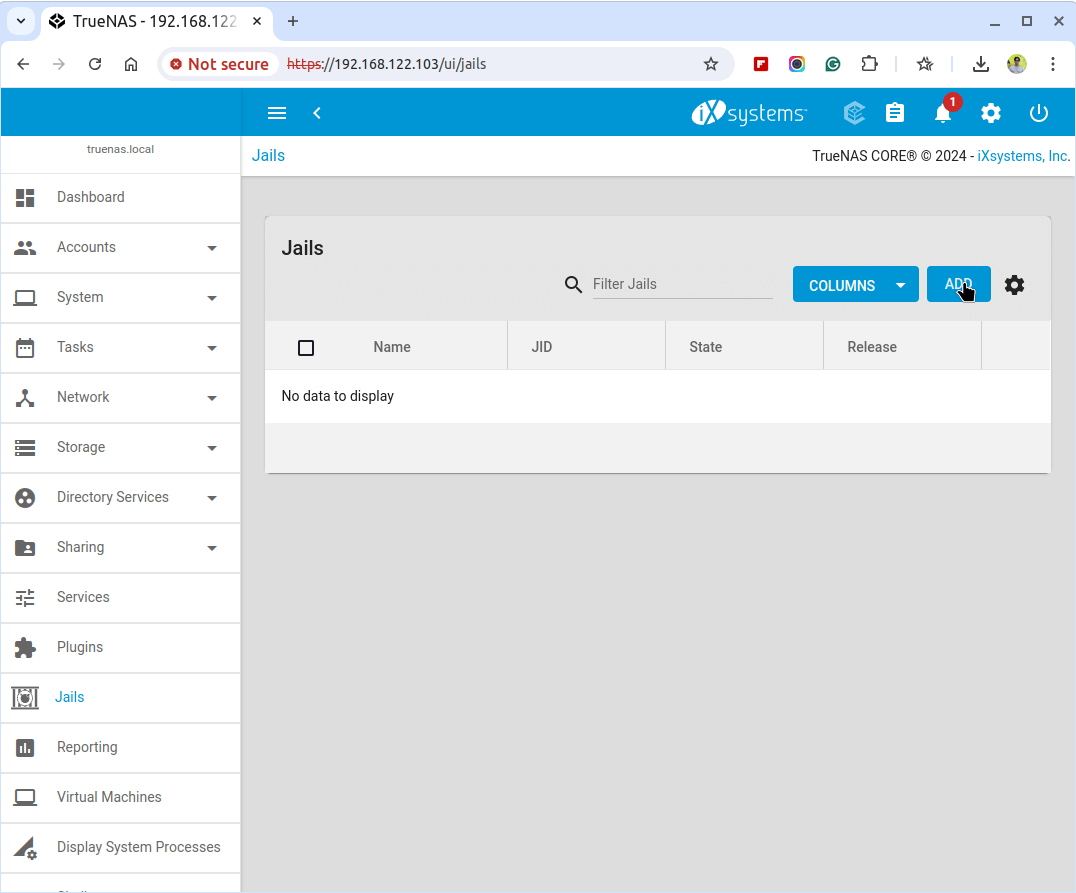Viewport: 1076px width, 893px height.
Task: Toggle the hamburger menu in top bar
Action: [277, 113]
